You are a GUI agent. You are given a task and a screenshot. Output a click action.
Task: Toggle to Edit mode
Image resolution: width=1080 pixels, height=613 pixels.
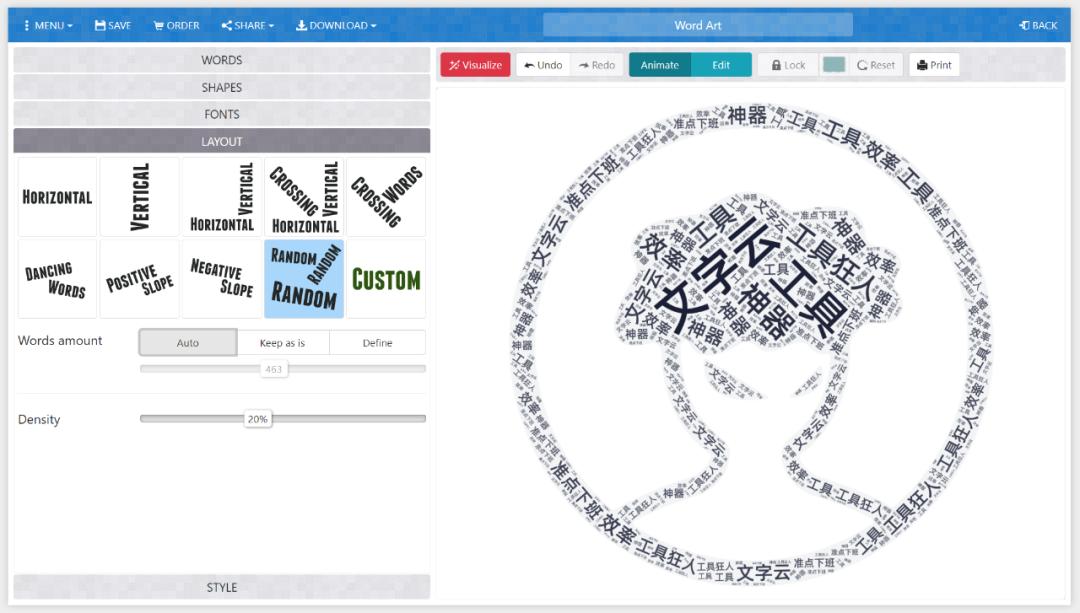[x=721, y=65]
